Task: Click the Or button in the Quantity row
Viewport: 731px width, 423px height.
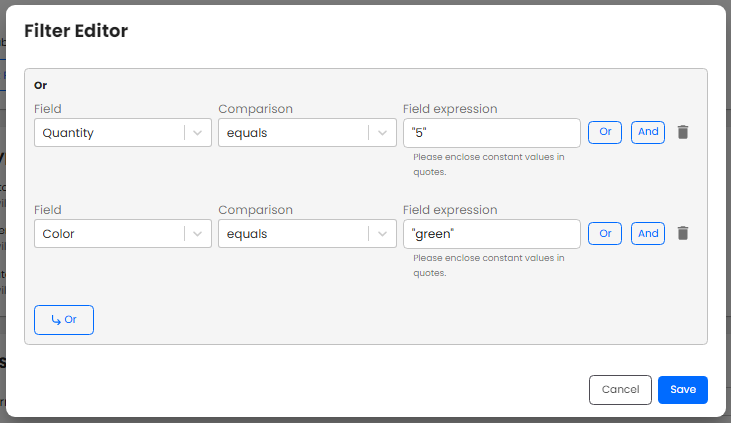Action: [x=605, y=132]
